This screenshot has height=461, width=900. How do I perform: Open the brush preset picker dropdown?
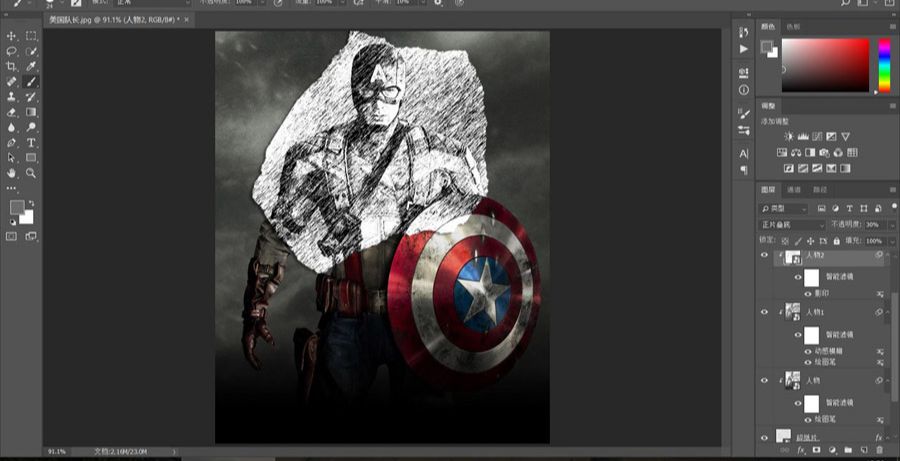click(60, 3)
